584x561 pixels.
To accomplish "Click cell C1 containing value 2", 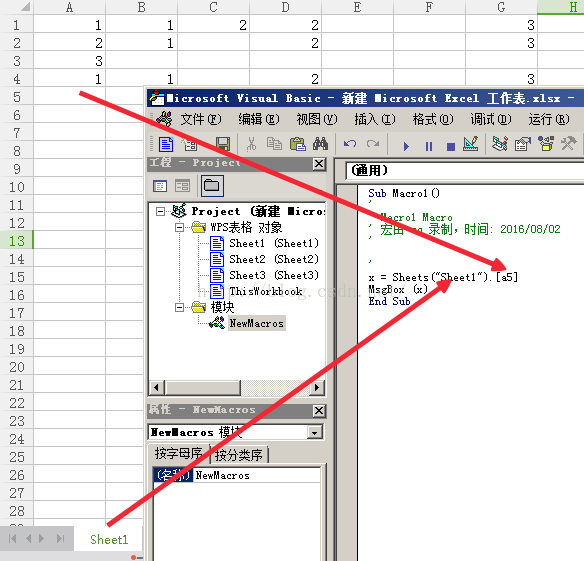I will click(x=213, y=25).
